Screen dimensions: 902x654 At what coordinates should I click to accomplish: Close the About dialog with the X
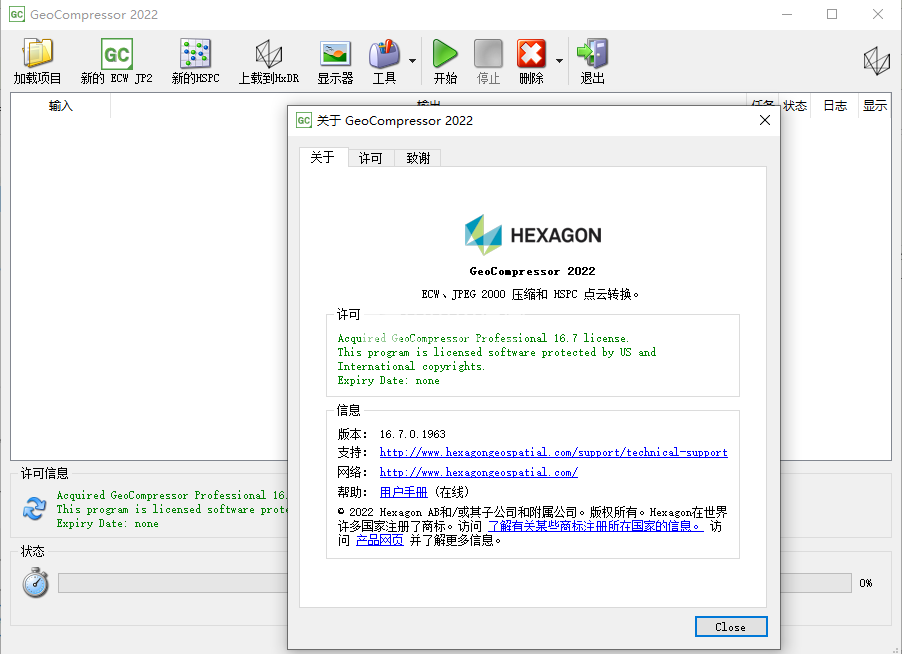[765, 120]
